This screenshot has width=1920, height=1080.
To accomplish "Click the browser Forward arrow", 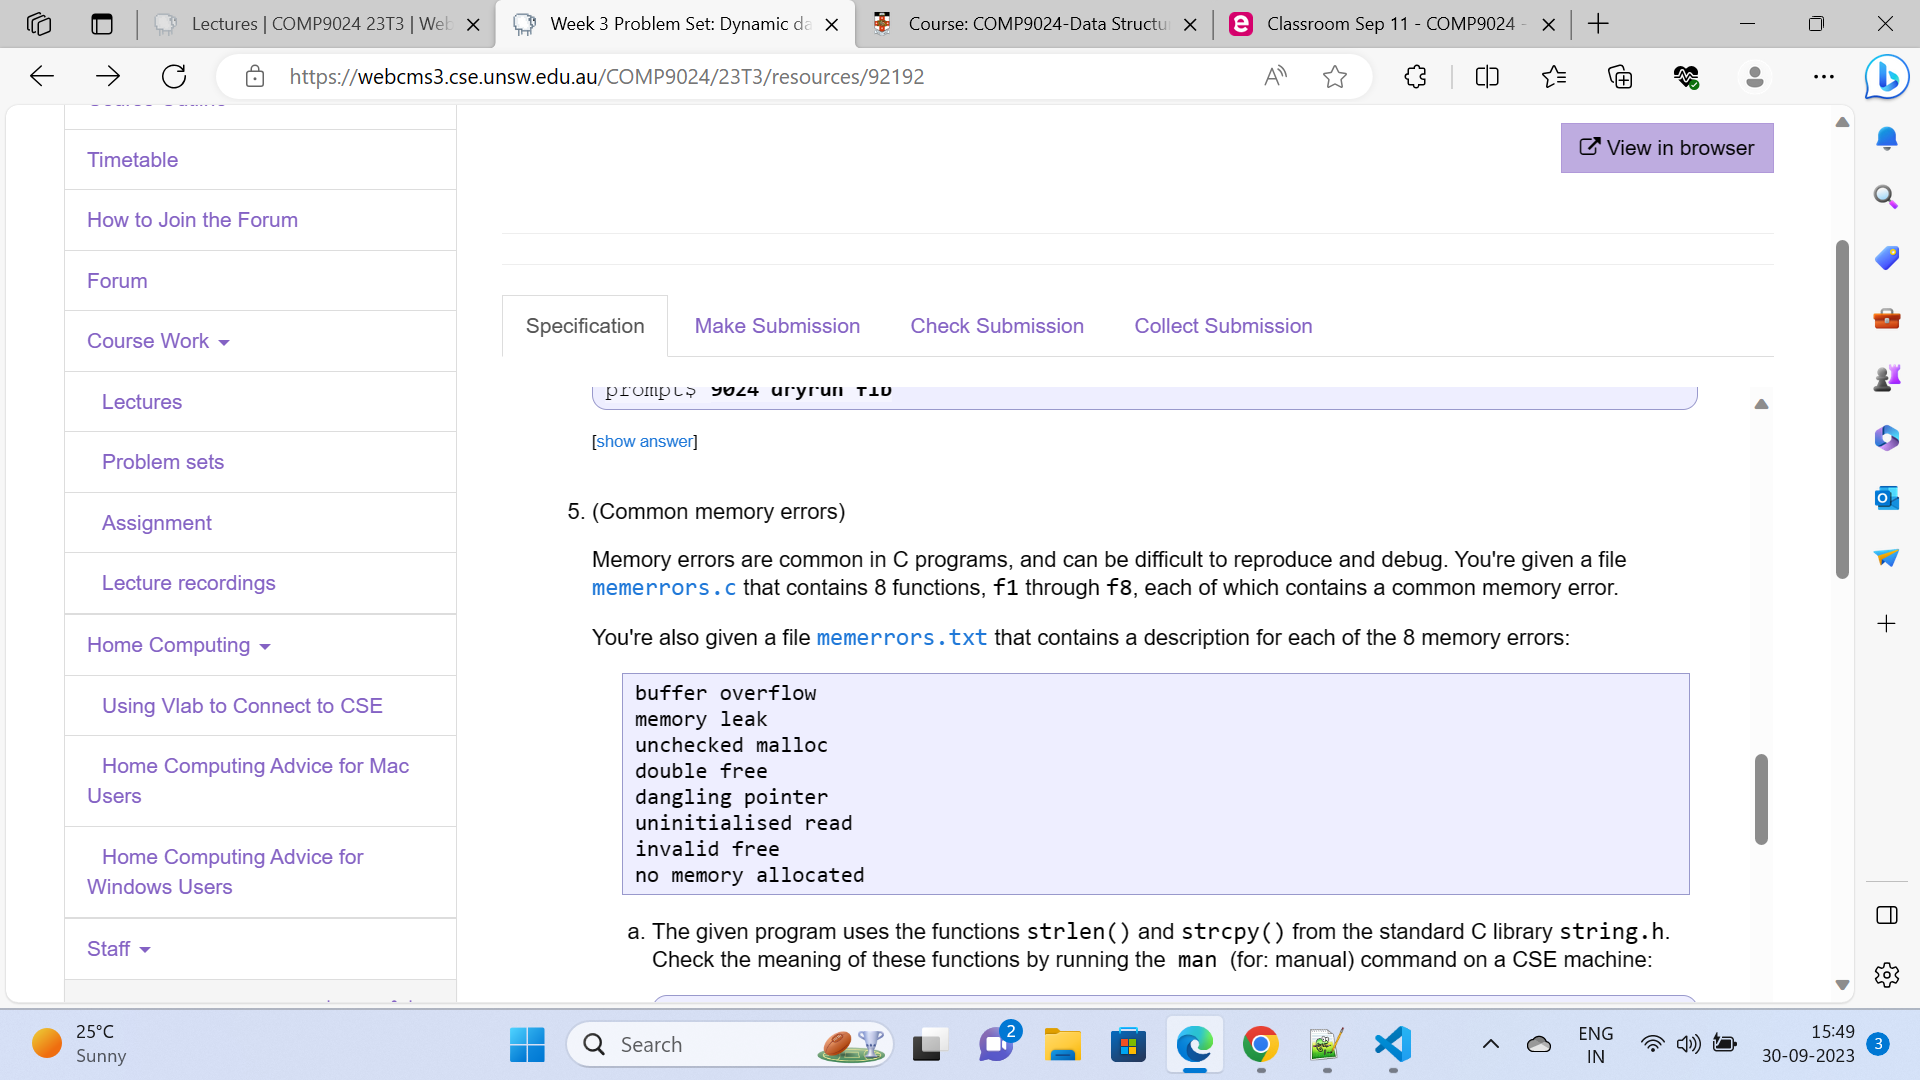I will [108, 76].
